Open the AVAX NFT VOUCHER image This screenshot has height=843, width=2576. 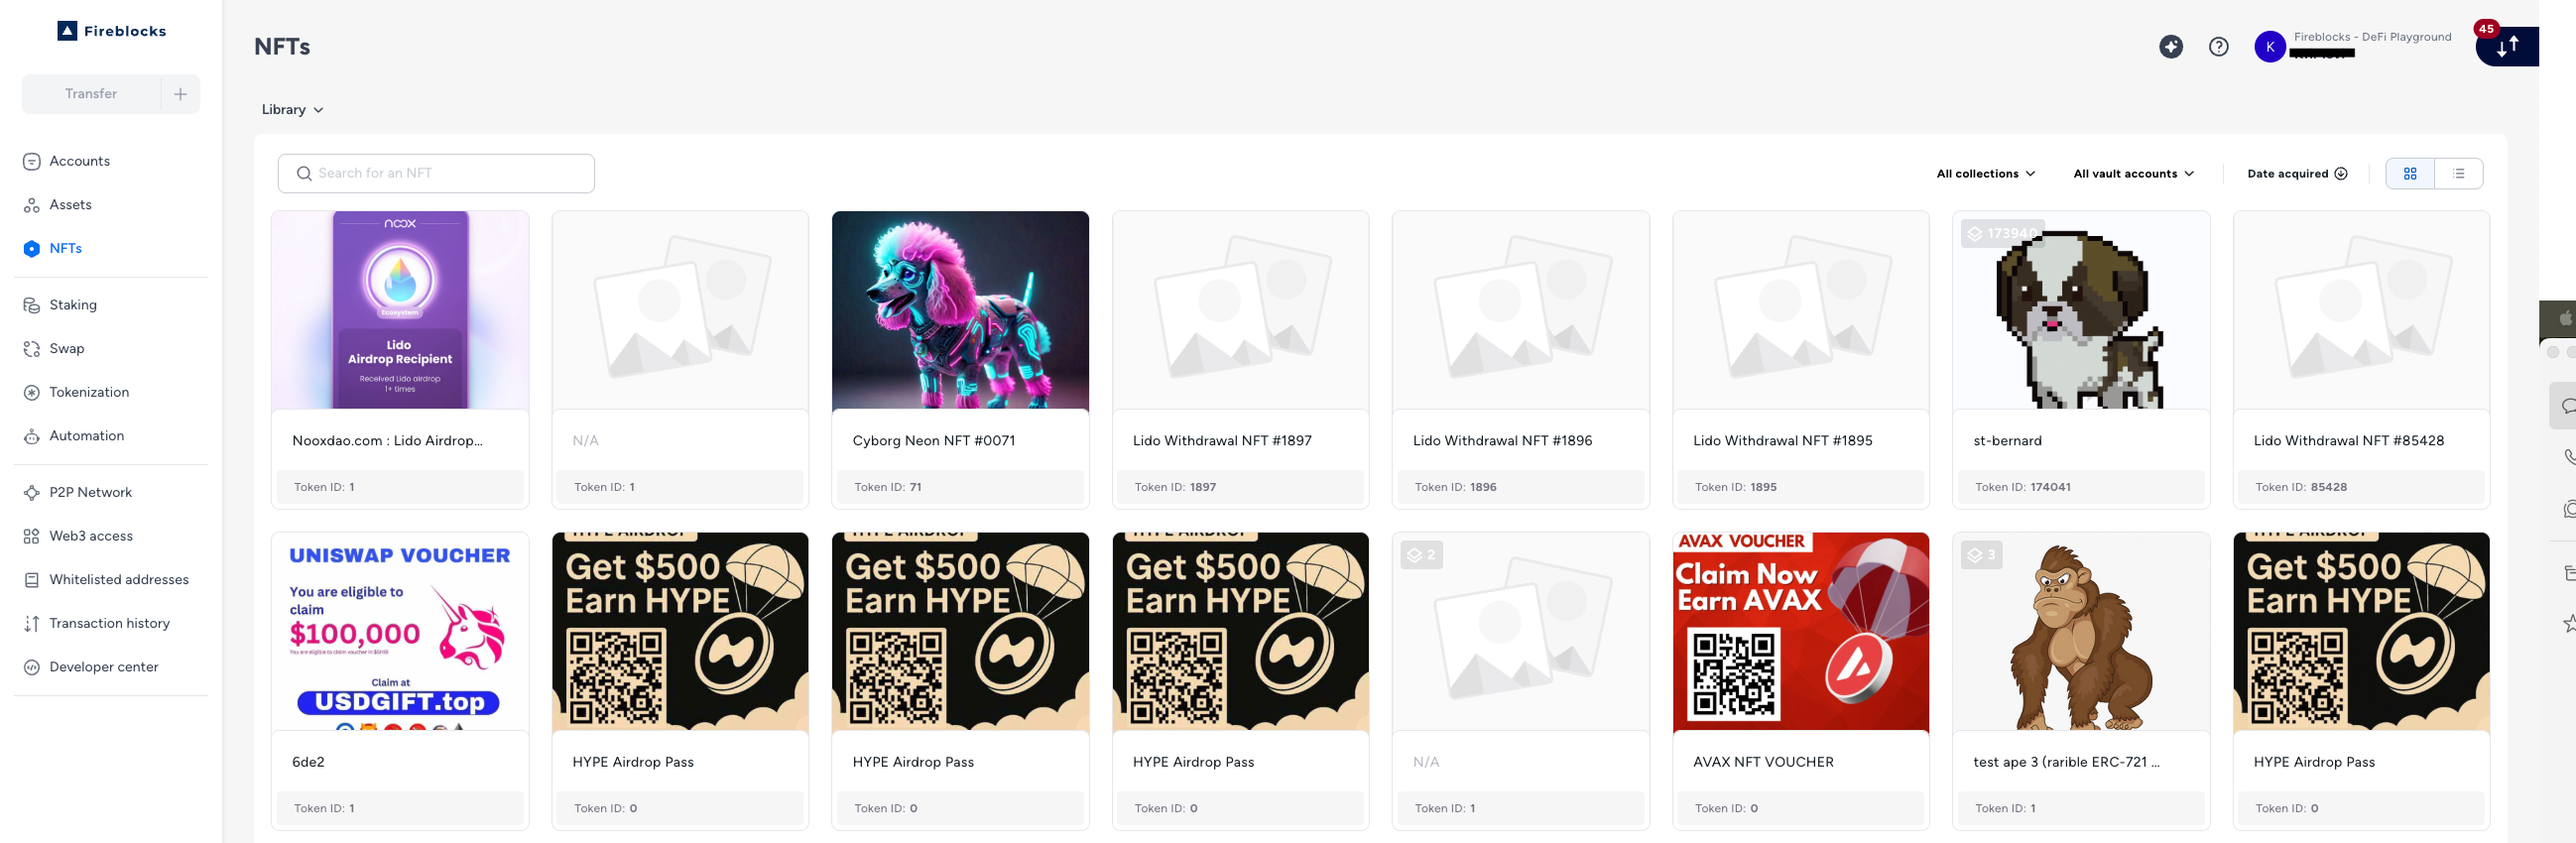(1800, 631)
